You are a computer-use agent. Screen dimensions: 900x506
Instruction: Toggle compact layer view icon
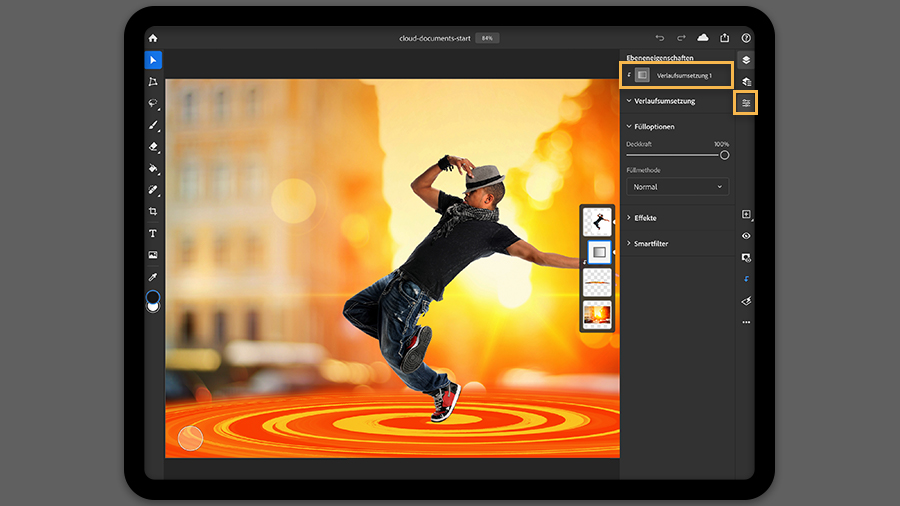point(746,60)
